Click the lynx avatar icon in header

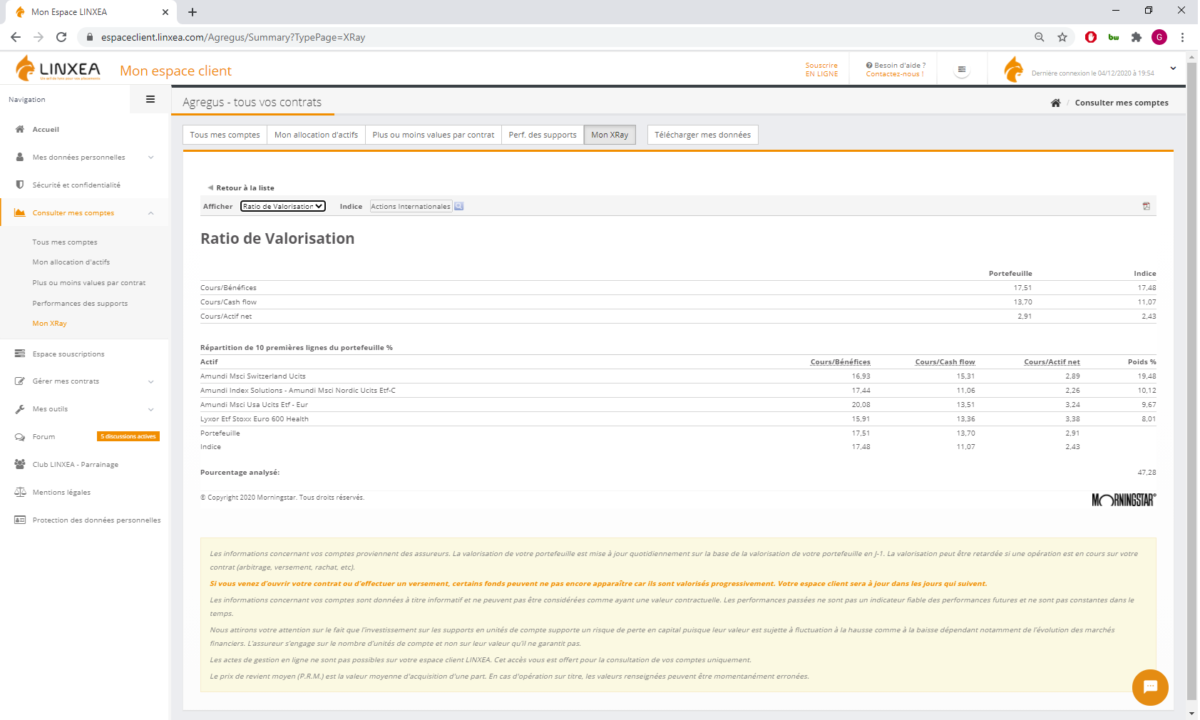1013,69
